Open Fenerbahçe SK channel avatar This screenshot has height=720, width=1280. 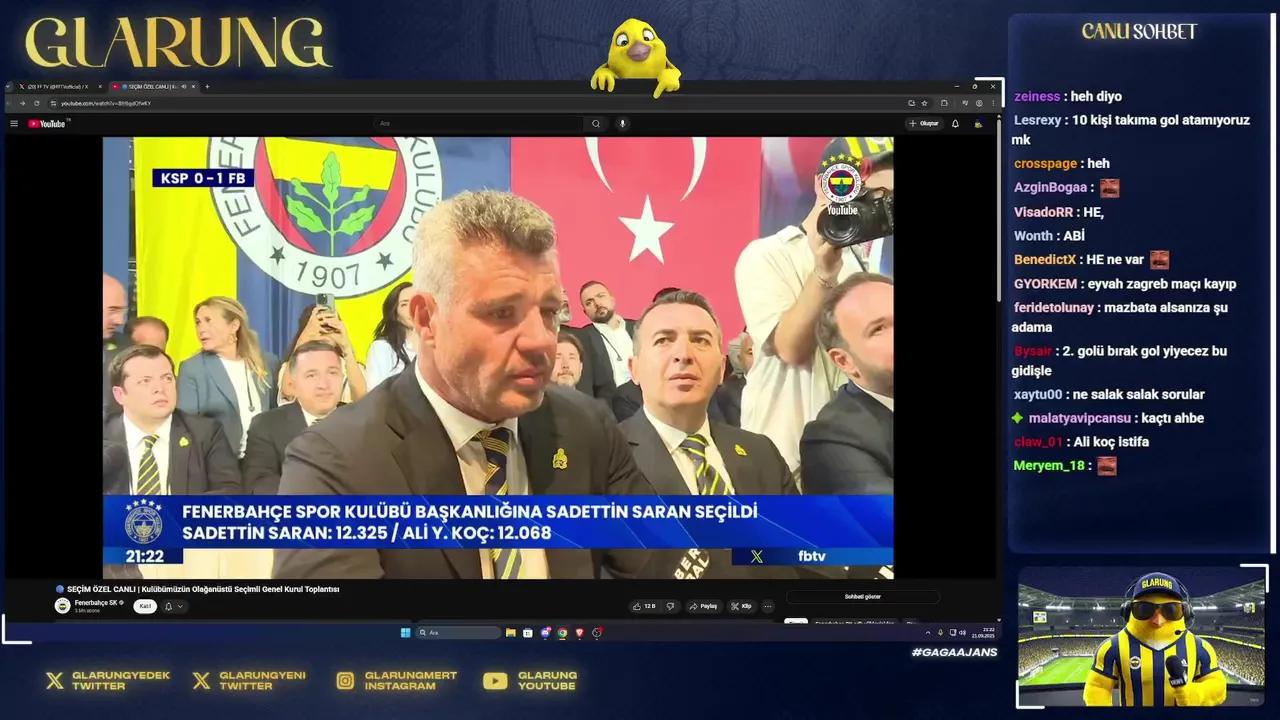(x=62, y=606)
